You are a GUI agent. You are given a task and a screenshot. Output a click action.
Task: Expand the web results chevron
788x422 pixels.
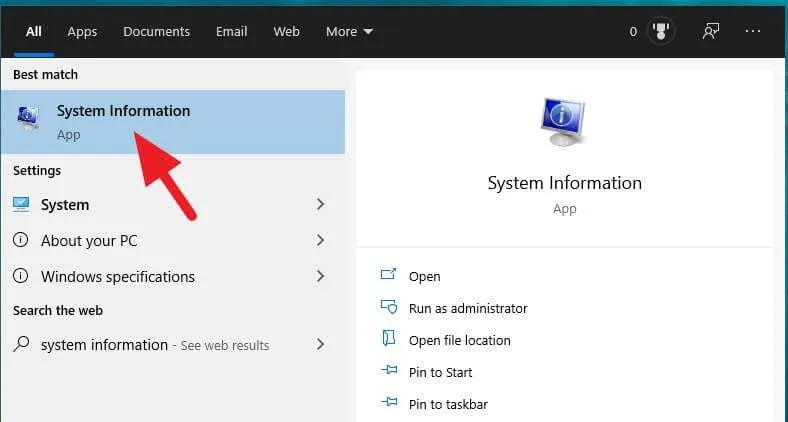(320, 344)
